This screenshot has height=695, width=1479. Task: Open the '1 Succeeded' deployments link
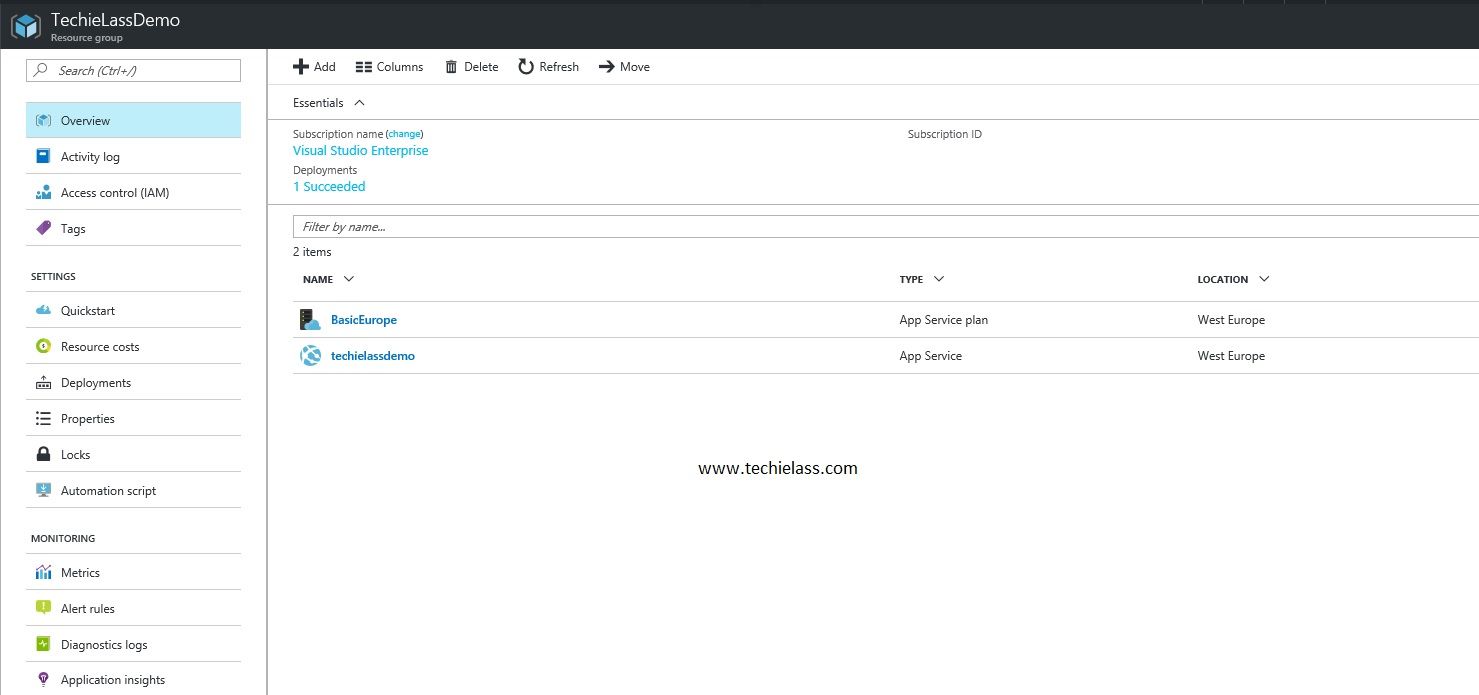[x=329, y=186]
